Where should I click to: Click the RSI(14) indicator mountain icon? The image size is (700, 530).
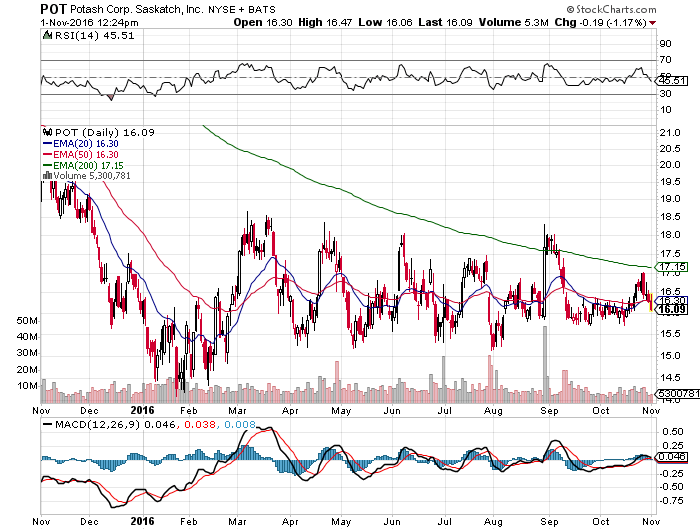[47, 35]
